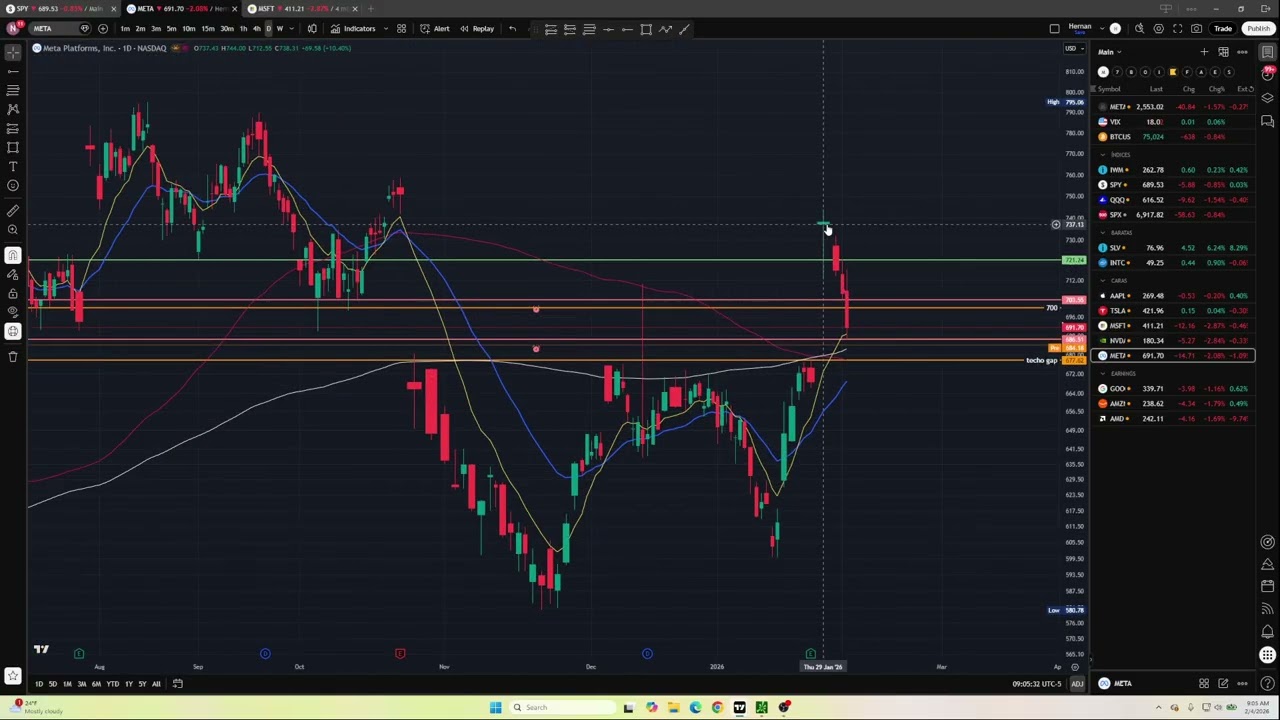The width and height of the screenshot is (1280, 720).
Task: Select the ruler measure tool
Action: (13, 210)
